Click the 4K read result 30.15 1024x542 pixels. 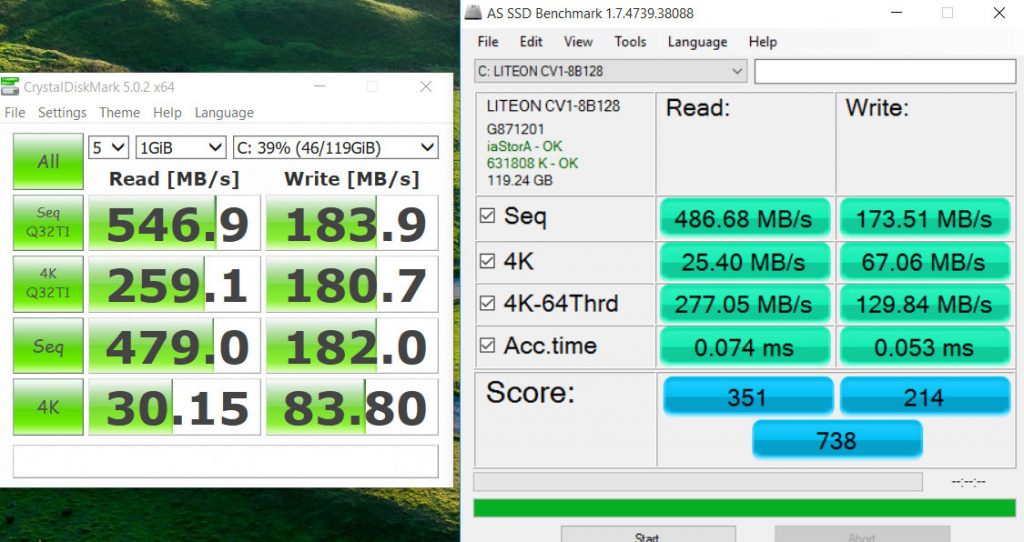coord(174,407)
